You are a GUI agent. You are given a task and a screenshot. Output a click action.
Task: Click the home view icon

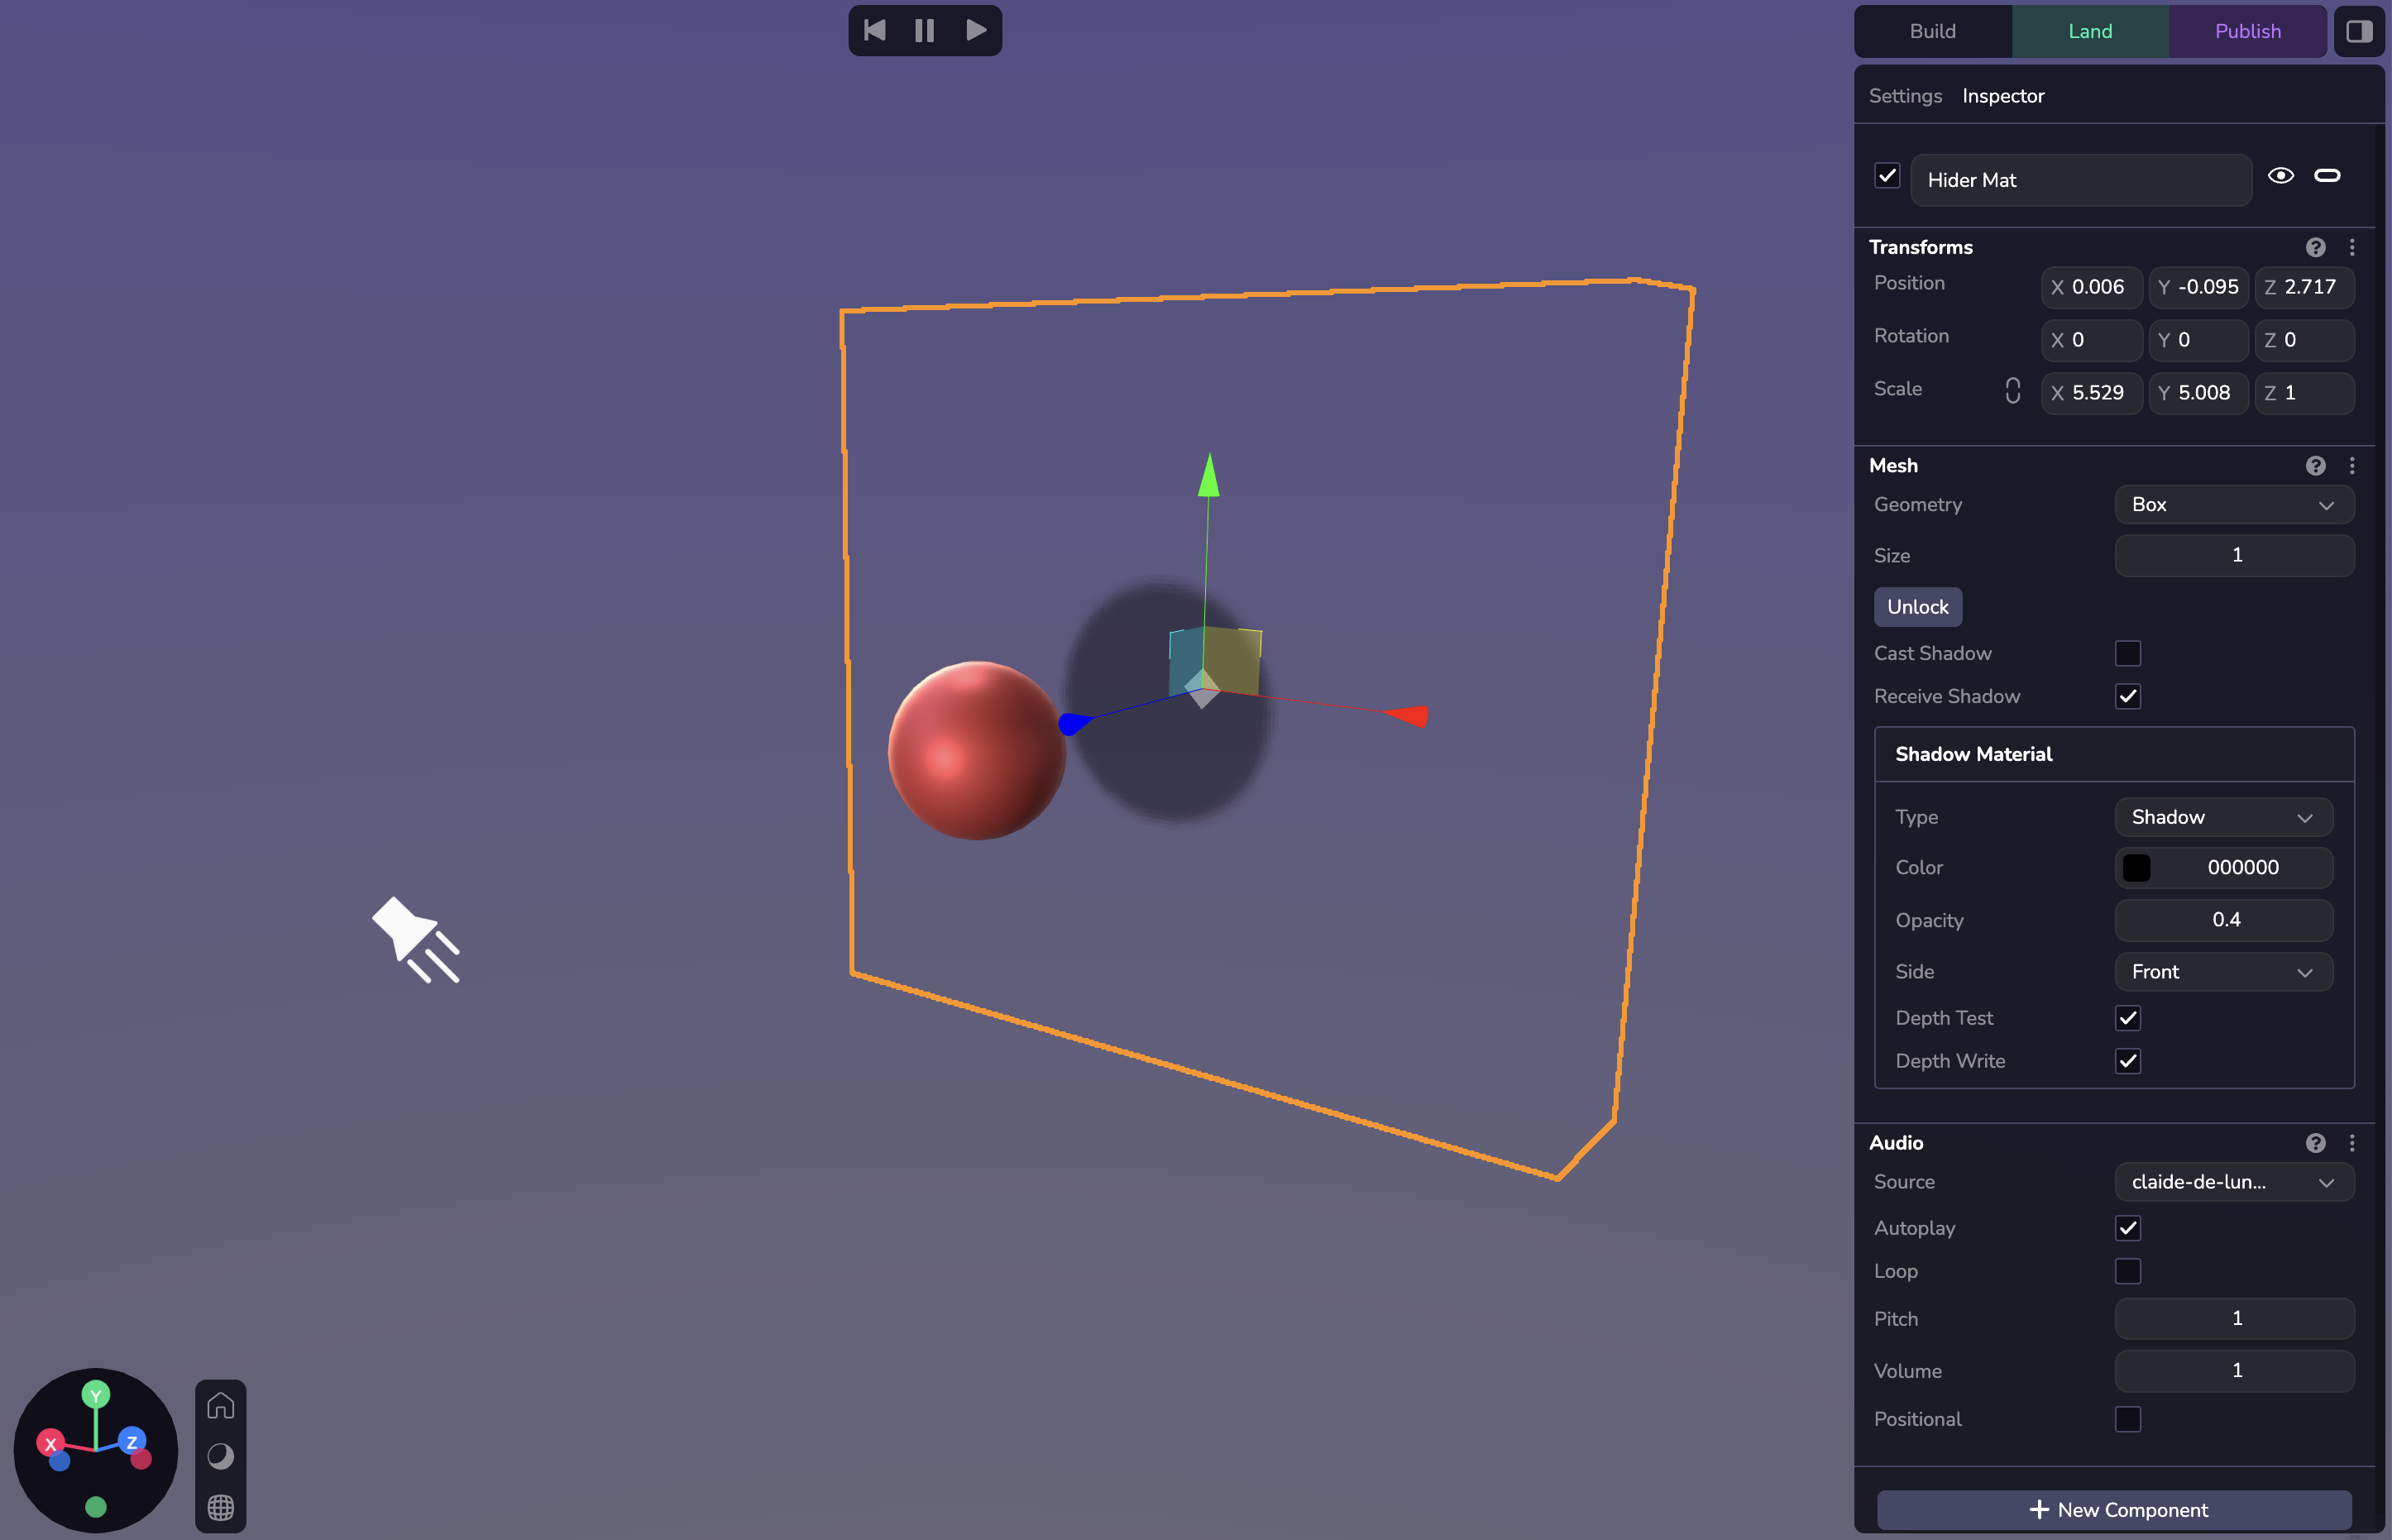221,1406
